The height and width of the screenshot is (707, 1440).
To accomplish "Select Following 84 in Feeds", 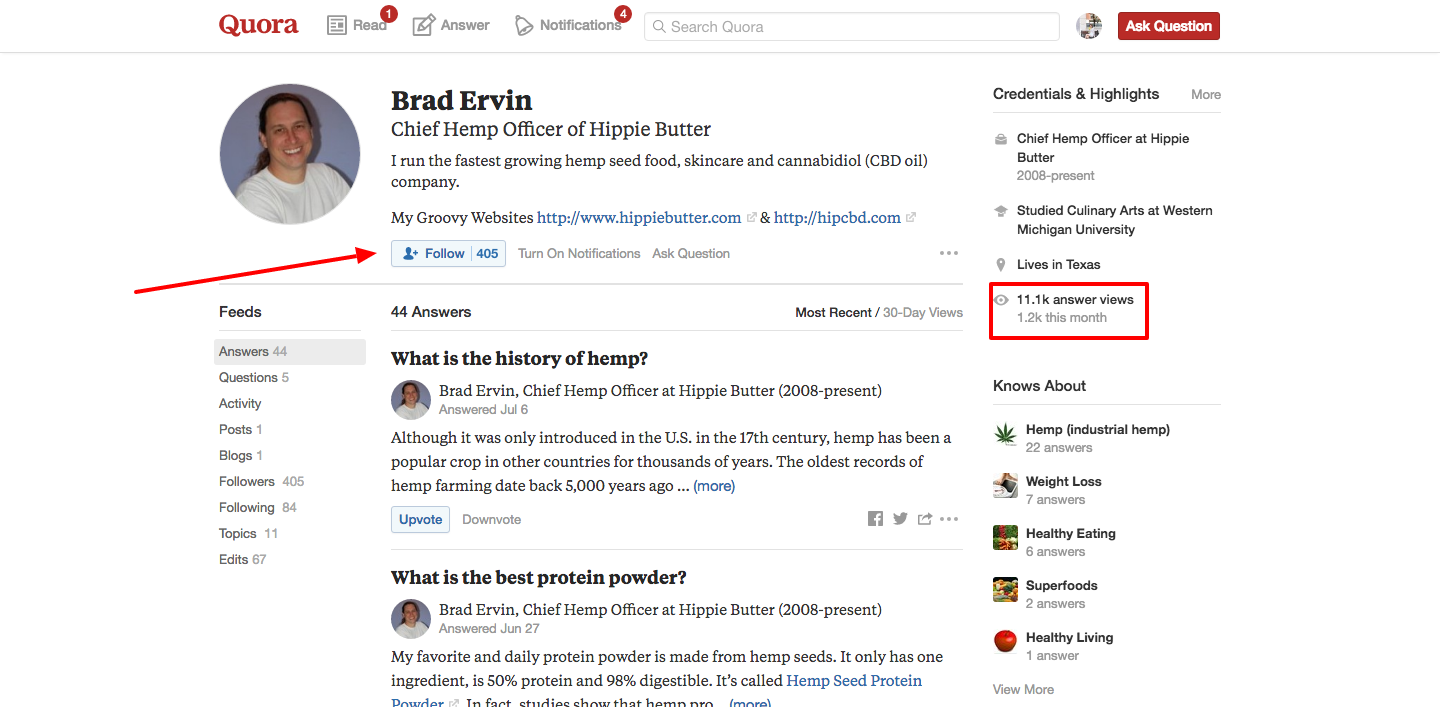I will tap(258, 508).
